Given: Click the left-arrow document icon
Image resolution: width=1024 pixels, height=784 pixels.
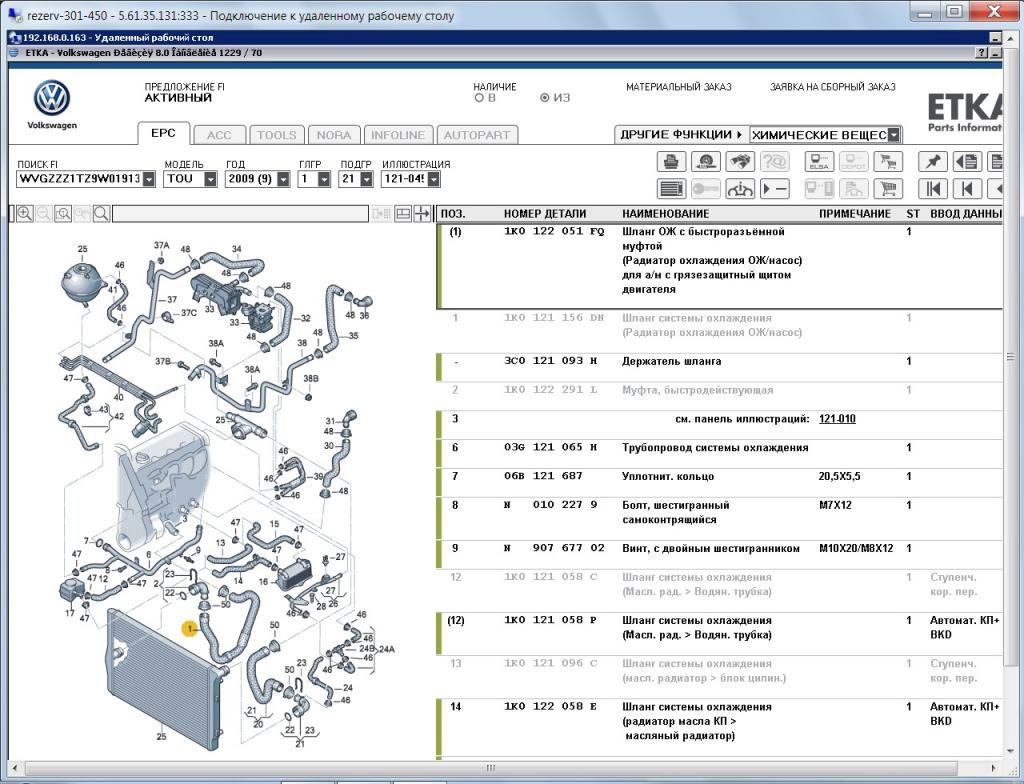Looking at the screenshot, I should coord(967,161).
